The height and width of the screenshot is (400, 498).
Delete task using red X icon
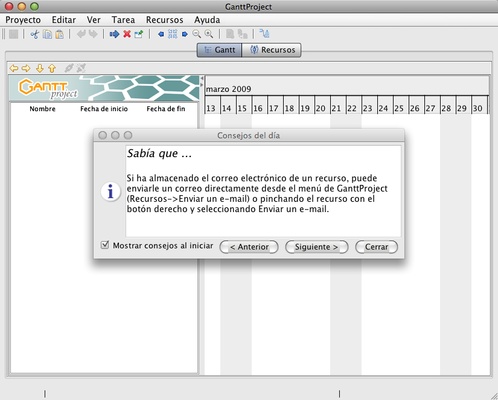pos(127,34)
